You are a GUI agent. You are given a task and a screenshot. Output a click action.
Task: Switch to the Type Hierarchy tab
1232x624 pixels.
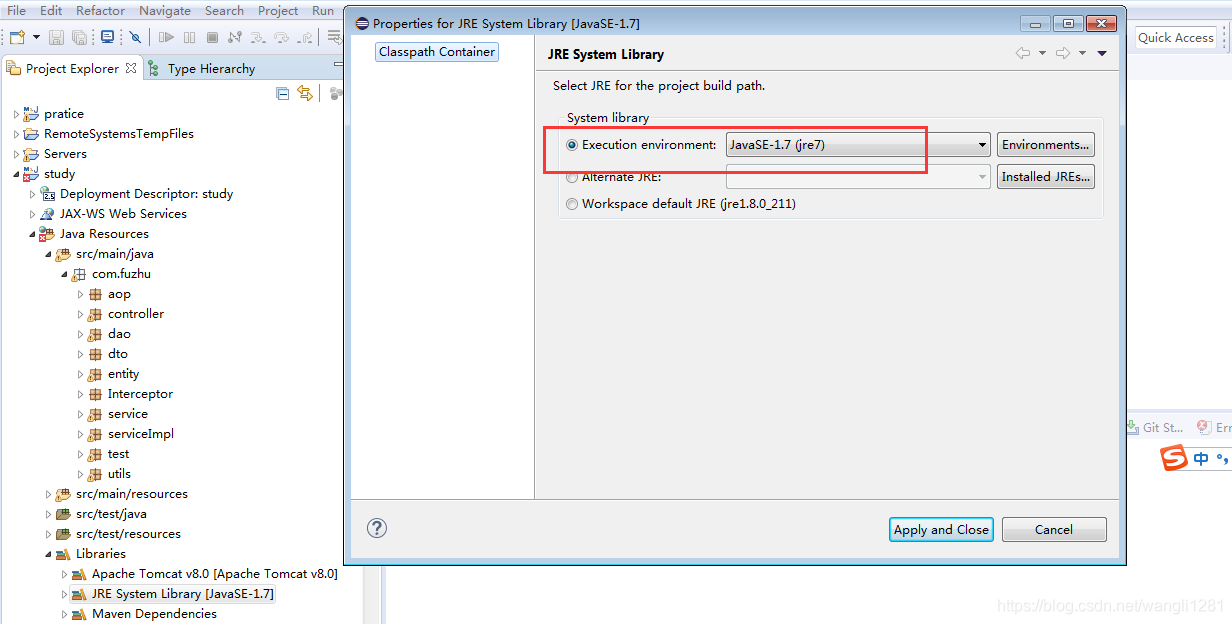[202, 68]
